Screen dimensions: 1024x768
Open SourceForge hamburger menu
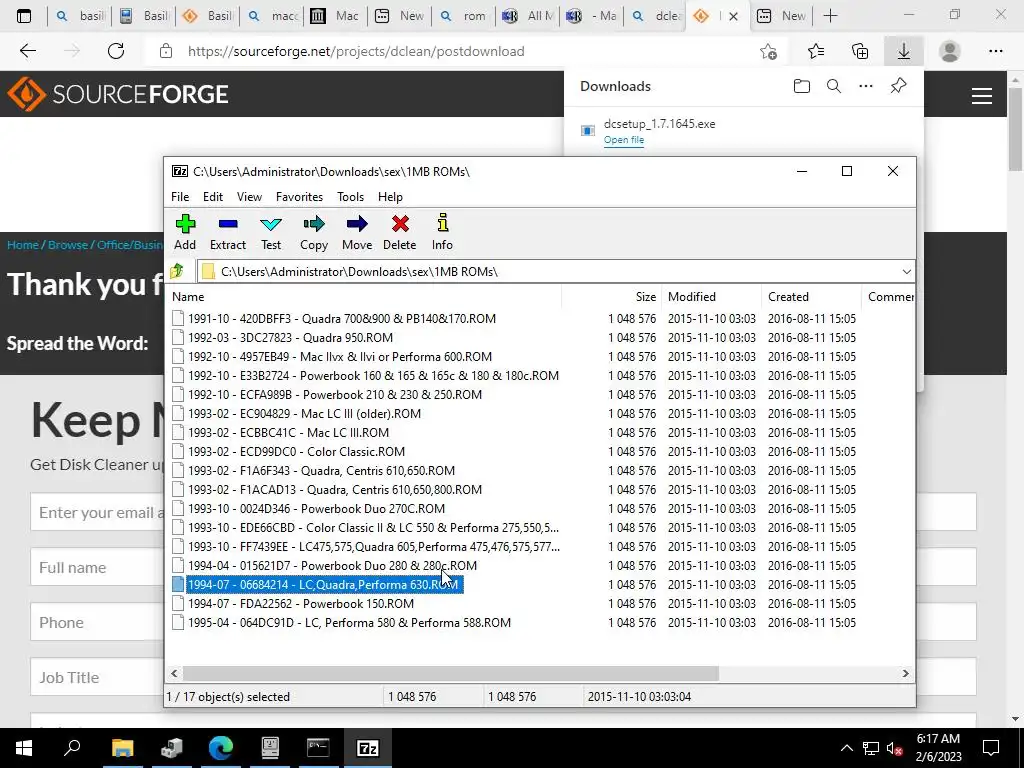[982, 95]
